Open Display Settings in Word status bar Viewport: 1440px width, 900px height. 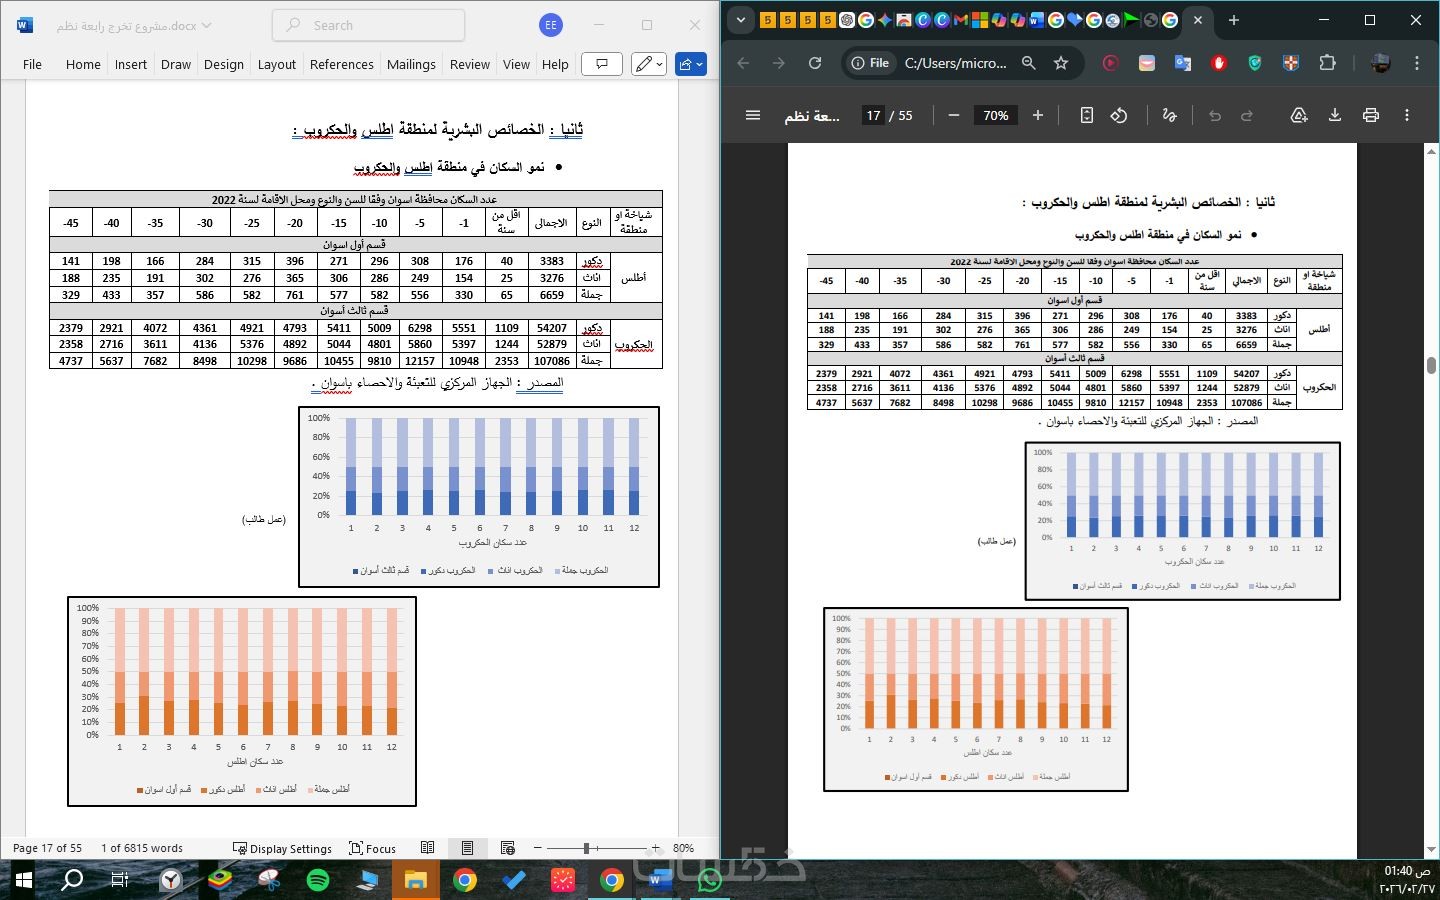coord(282,848)
